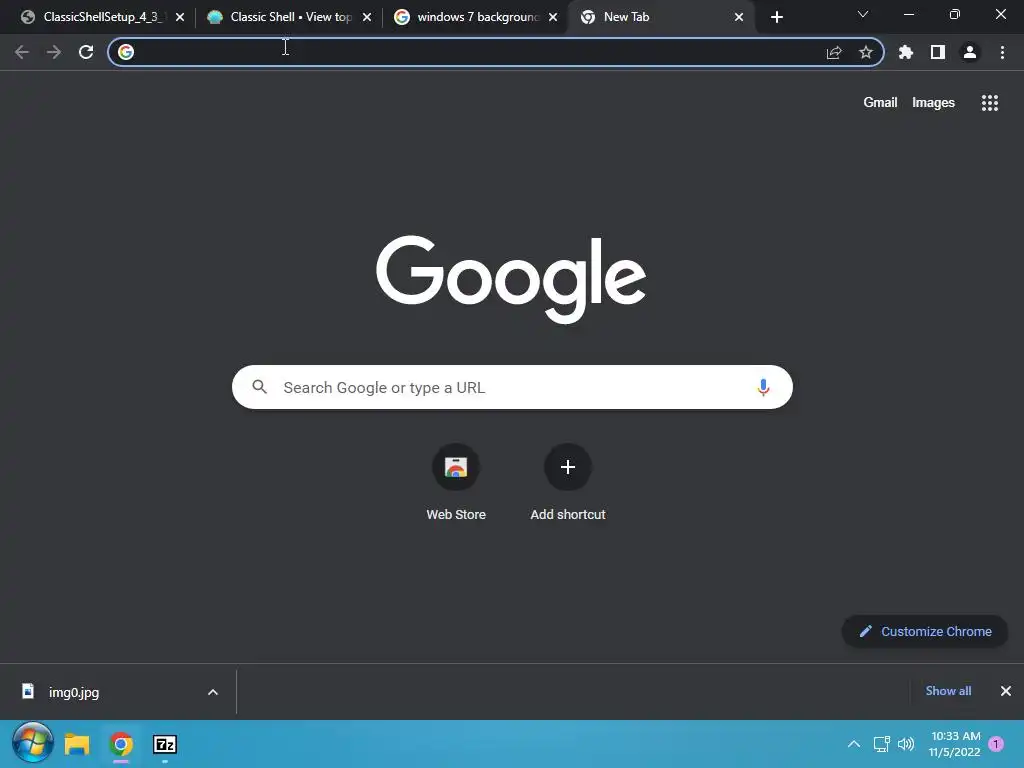Bookmark this tab with the star icon

tap(865, 52)
